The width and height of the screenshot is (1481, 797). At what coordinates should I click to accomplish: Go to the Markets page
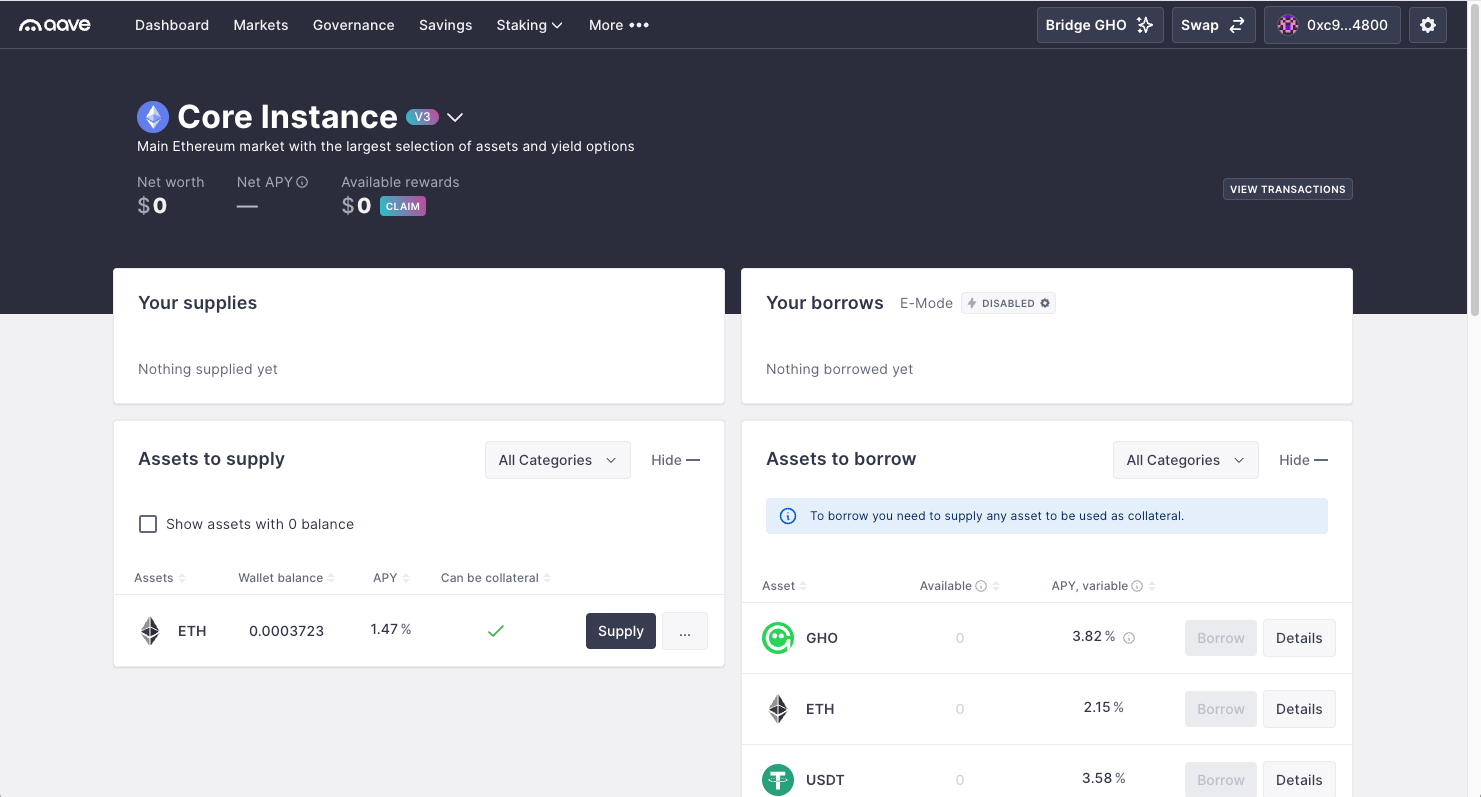pyautogui.click(x=261, y=25)
